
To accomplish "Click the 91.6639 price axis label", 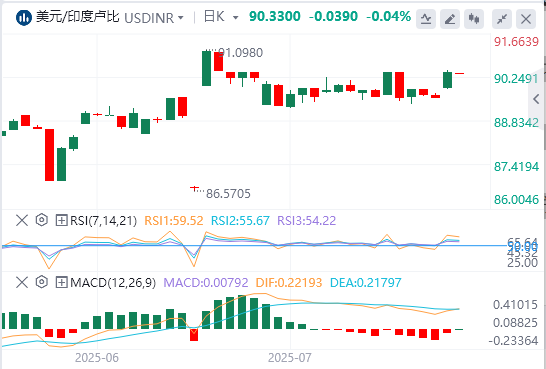I will 516,42.
